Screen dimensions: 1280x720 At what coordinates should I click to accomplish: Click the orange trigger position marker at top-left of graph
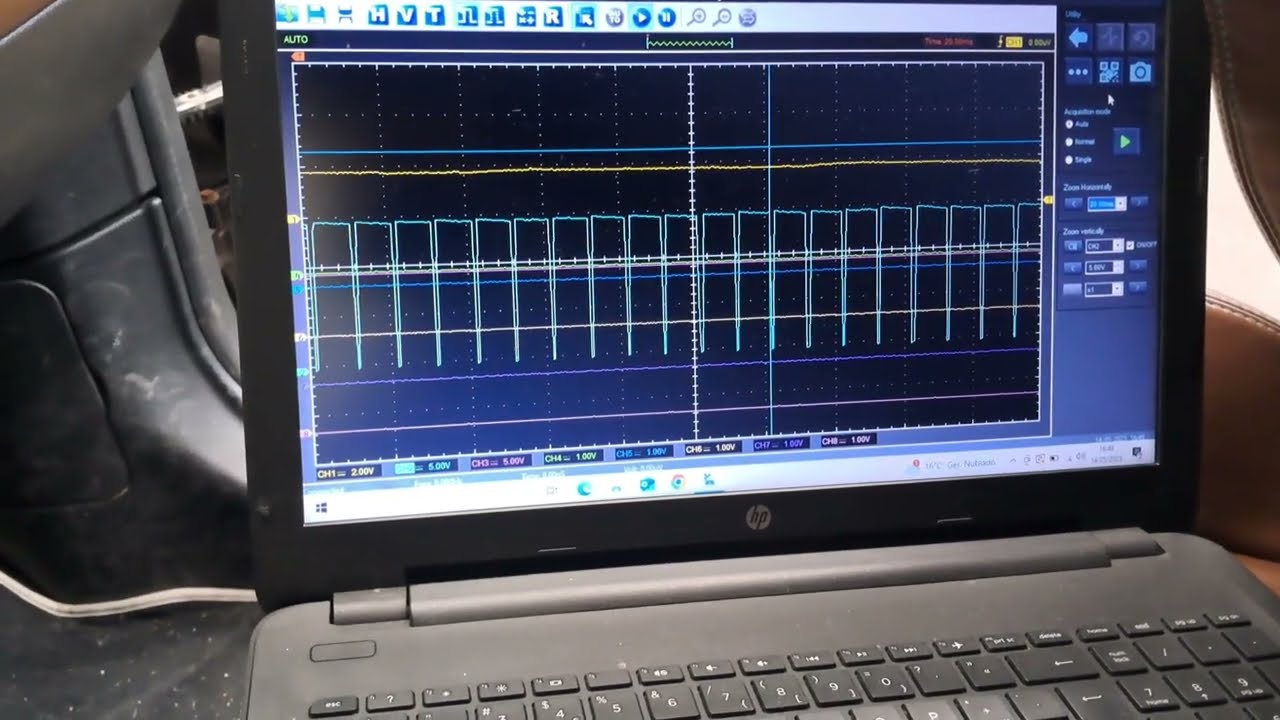296,58
